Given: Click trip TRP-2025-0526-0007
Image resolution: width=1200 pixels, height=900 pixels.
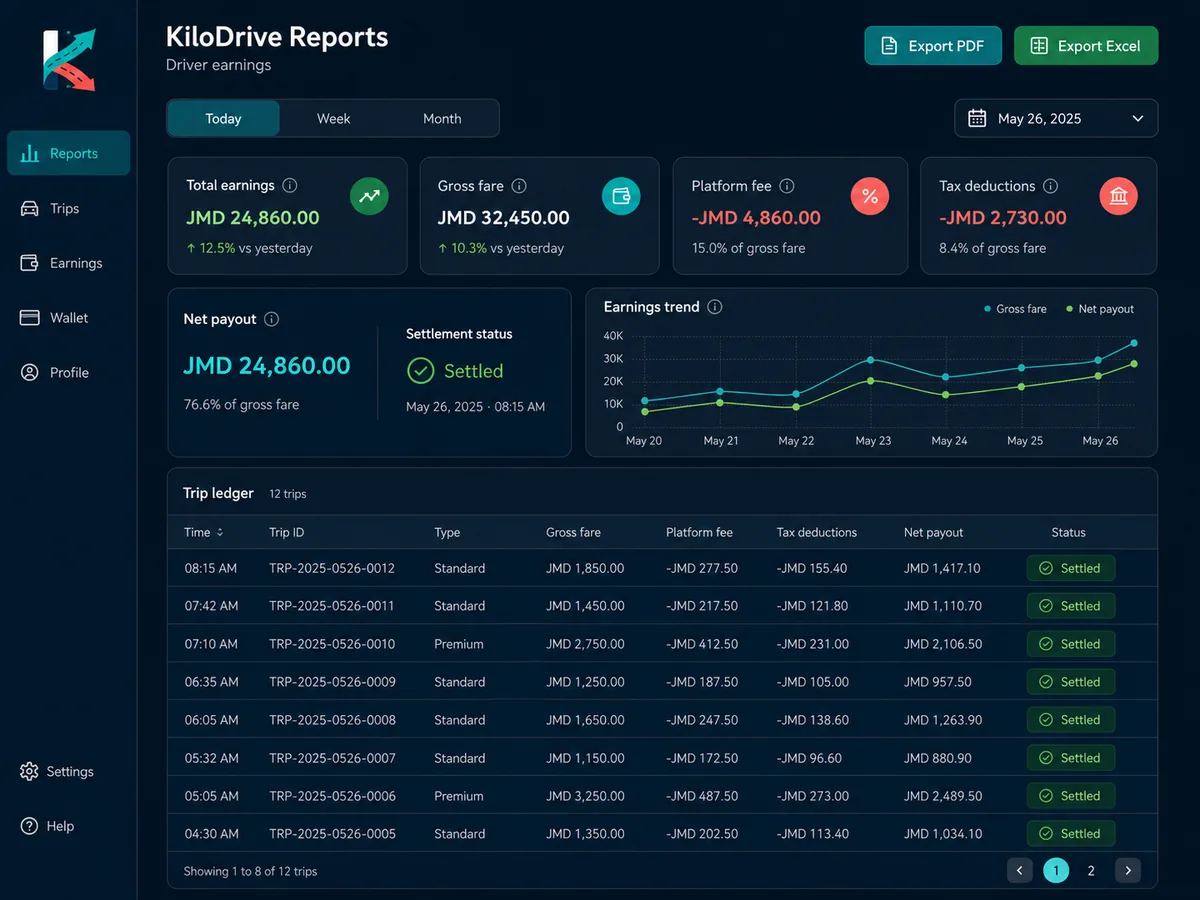Looking at the screenshot, I should 332,758.
